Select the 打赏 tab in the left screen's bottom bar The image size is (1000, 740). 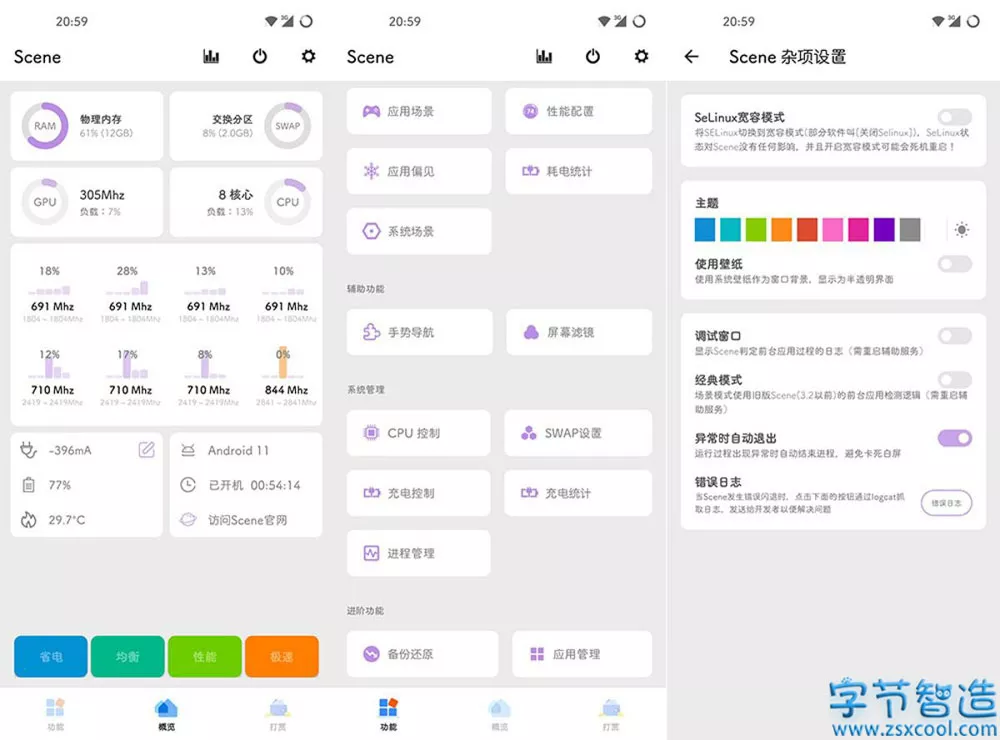click(278, 714)
